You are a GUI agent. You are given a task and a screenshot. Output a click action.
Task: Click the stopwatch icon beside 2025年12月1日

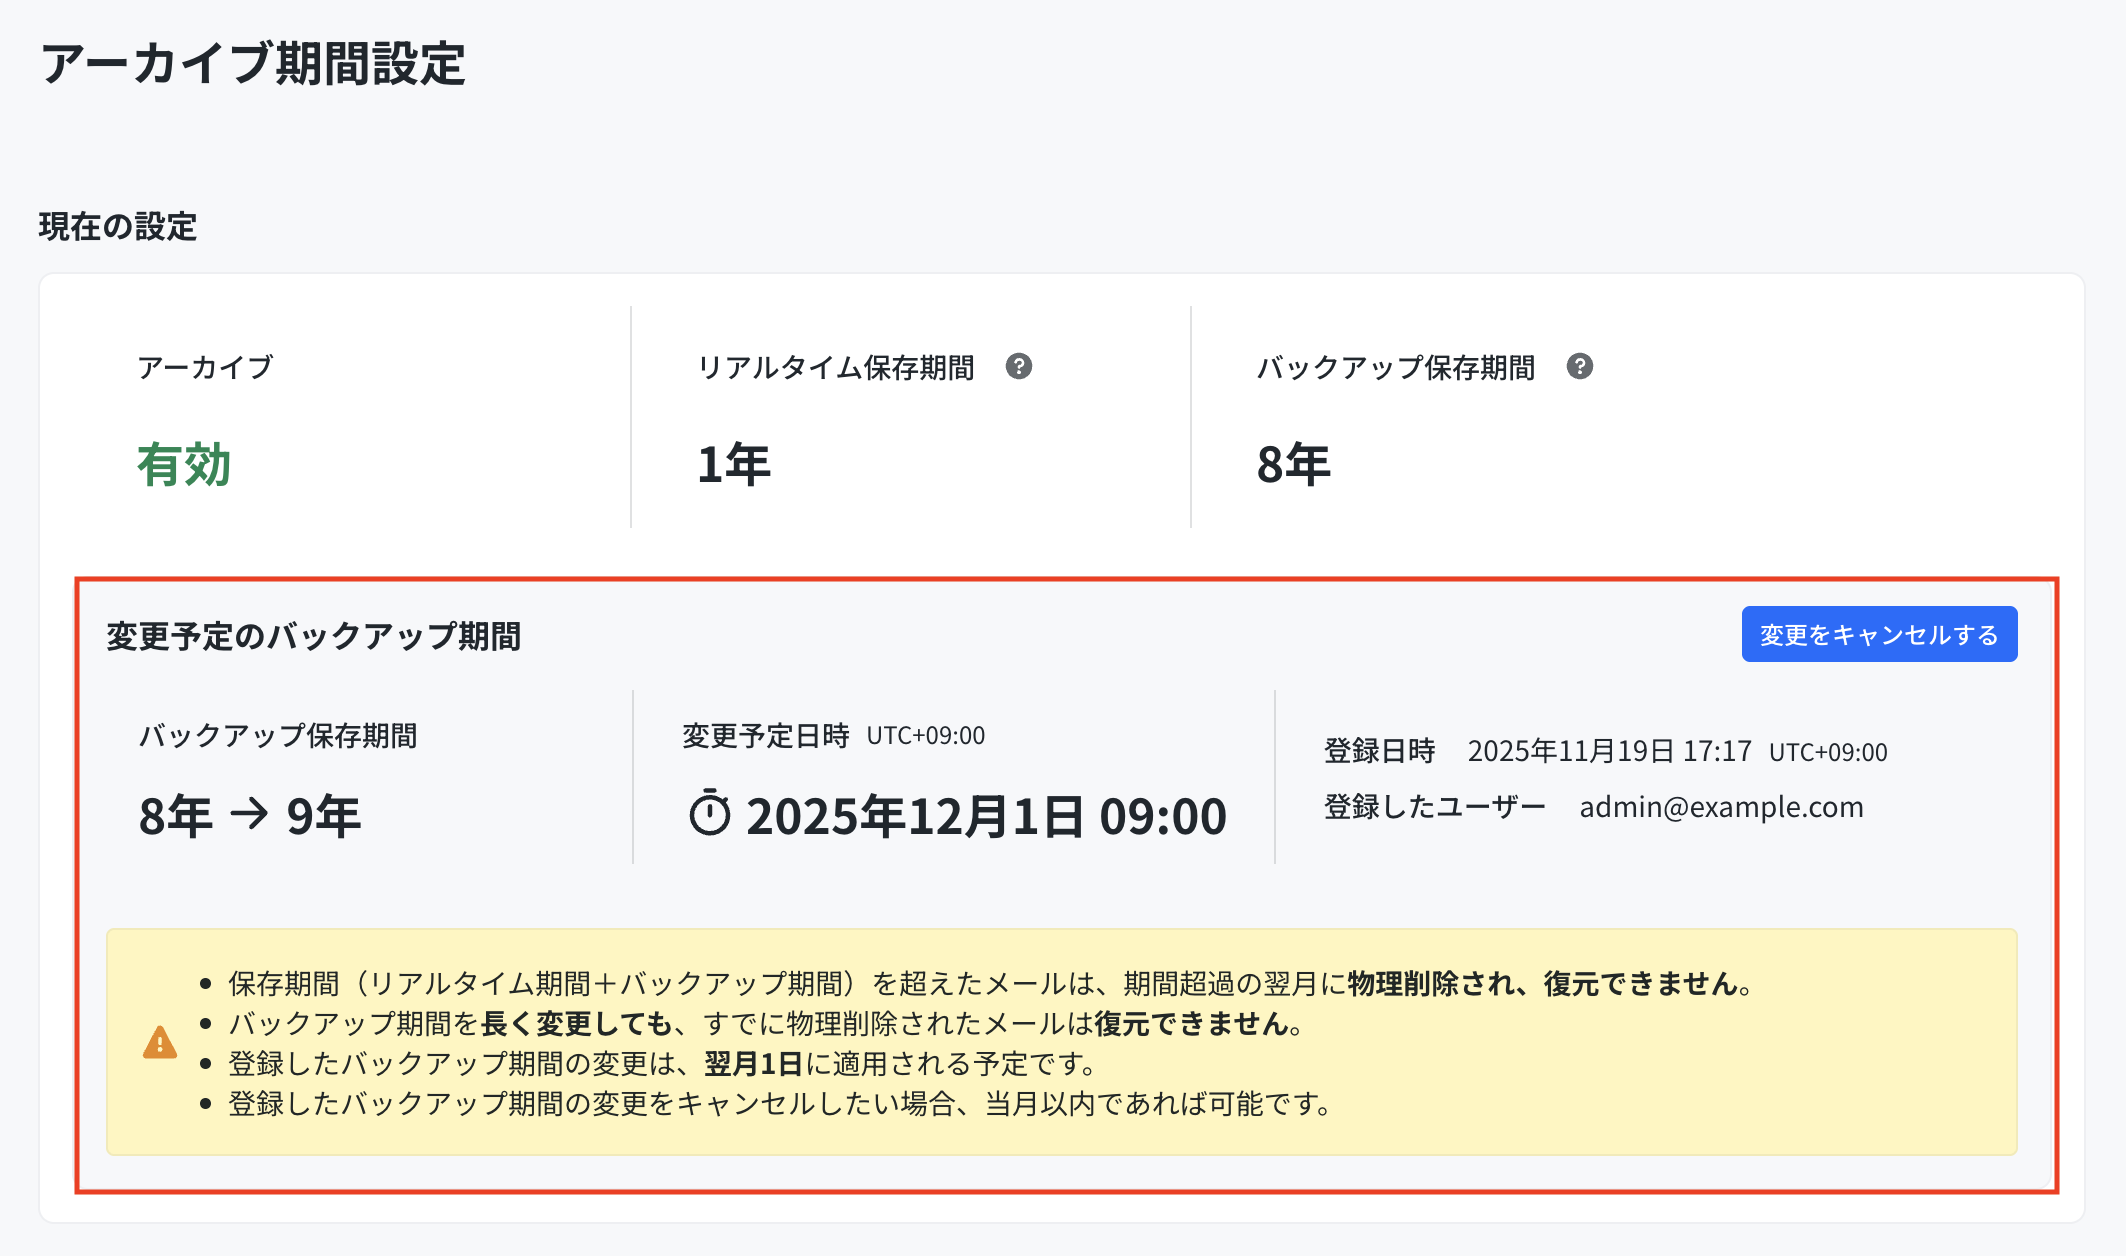(710, 813)
